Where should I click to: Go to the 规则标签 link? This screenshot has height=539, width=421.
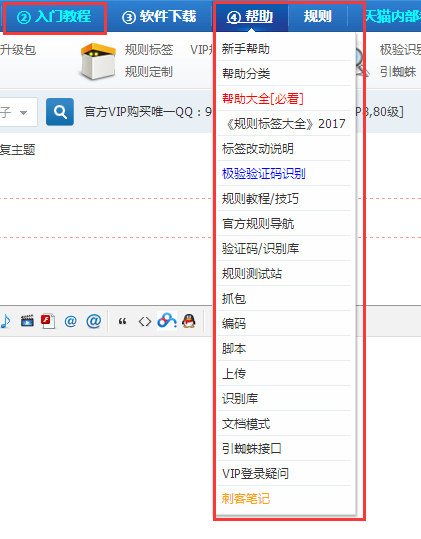[149, 50]
